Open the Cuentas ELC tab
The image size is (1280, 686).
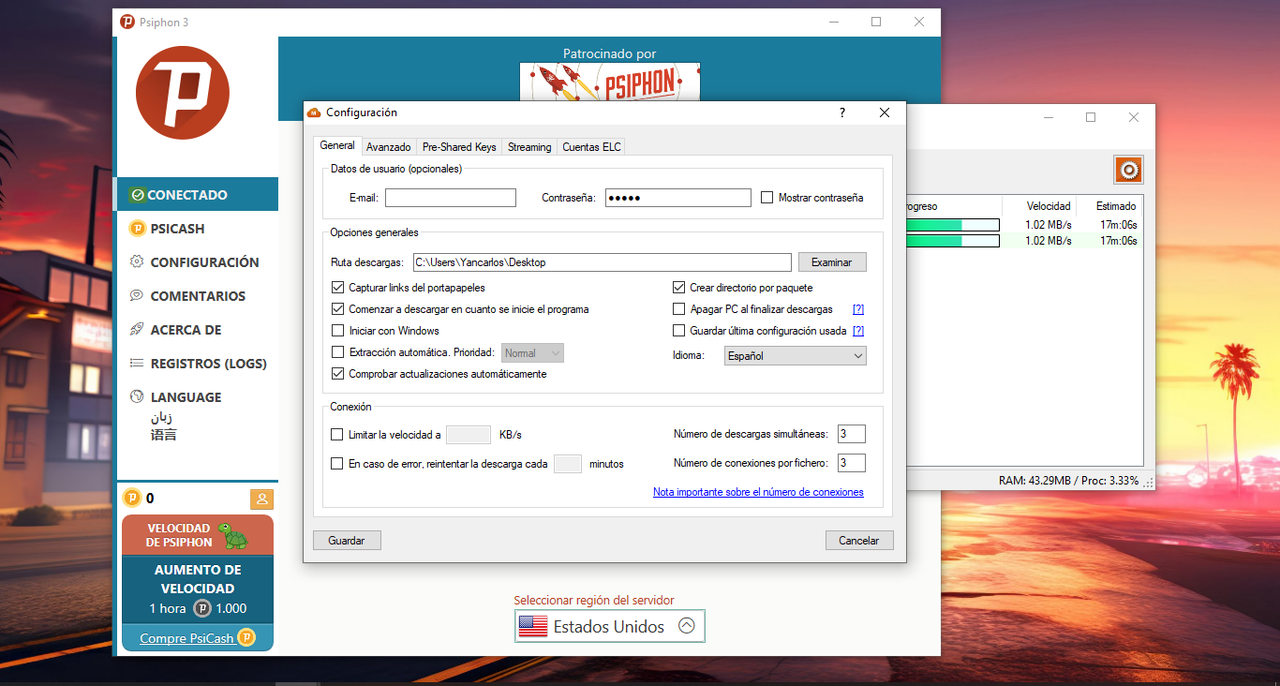click(591, 147)
